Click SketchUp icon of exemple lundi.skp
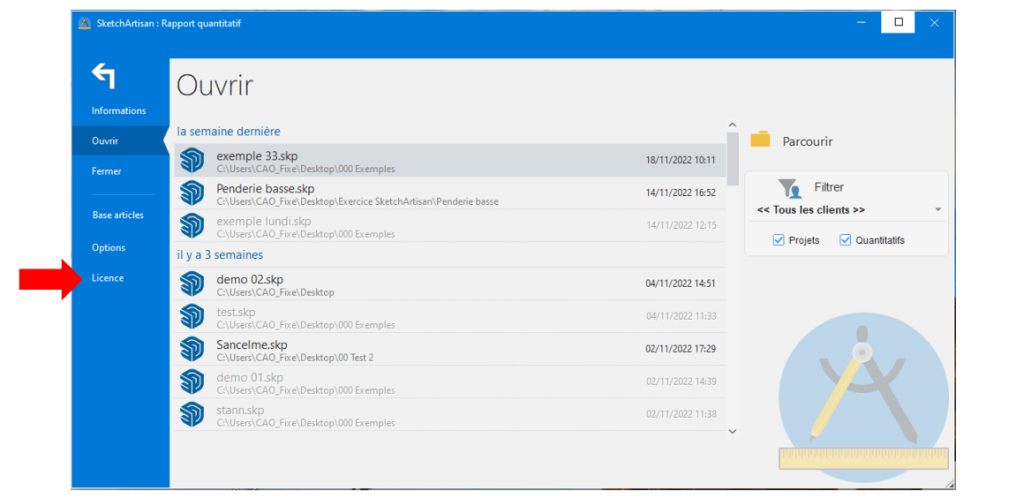The image size is (1024, 499). [x=192, y=225]
